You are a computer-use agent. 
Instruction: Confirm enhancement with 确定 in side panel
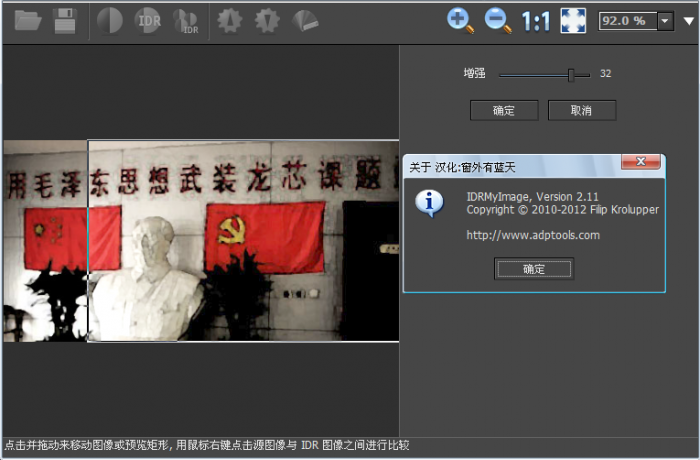[504, 110]
